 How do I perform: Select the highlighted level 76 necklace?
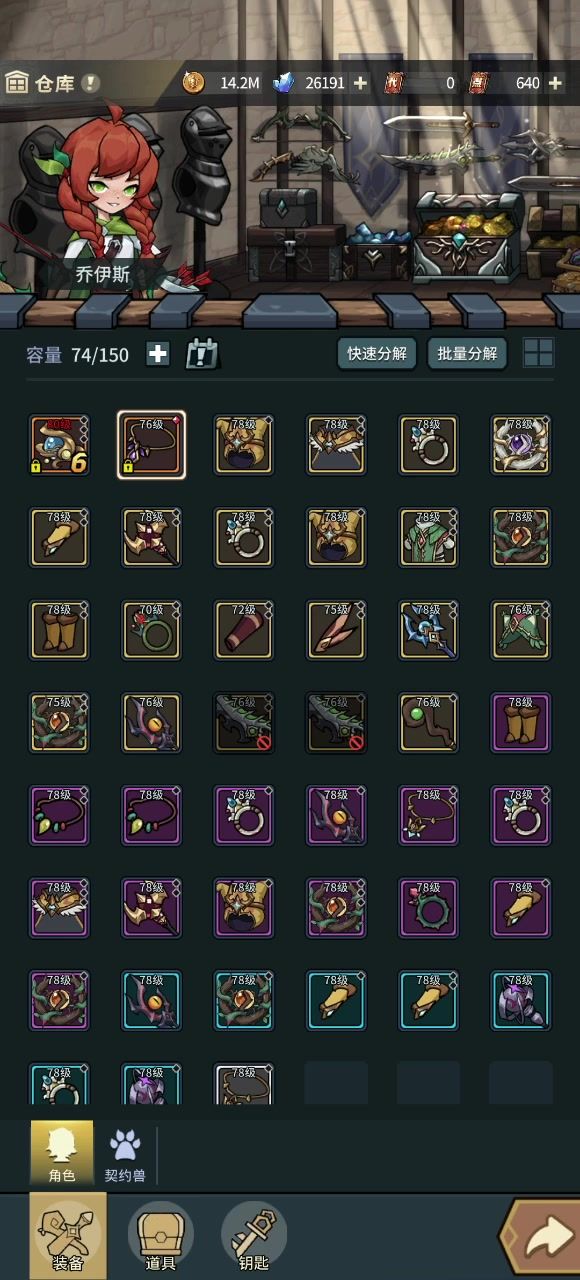tap(151, 445)
